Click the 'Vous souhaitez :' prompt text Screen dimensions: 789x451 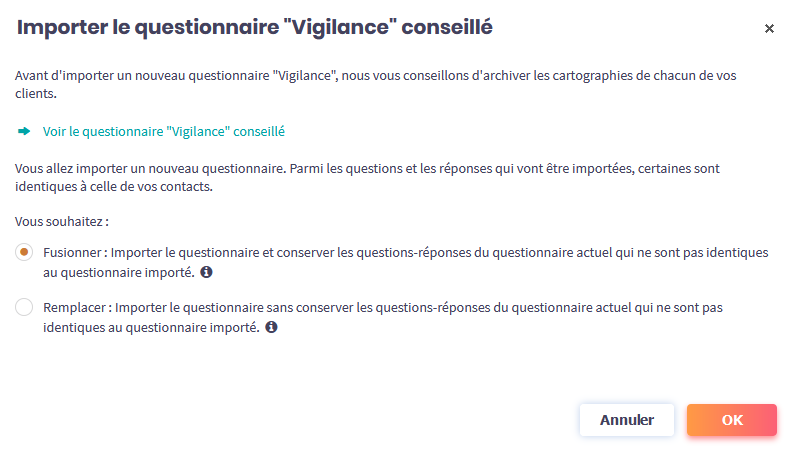(62, 218)
